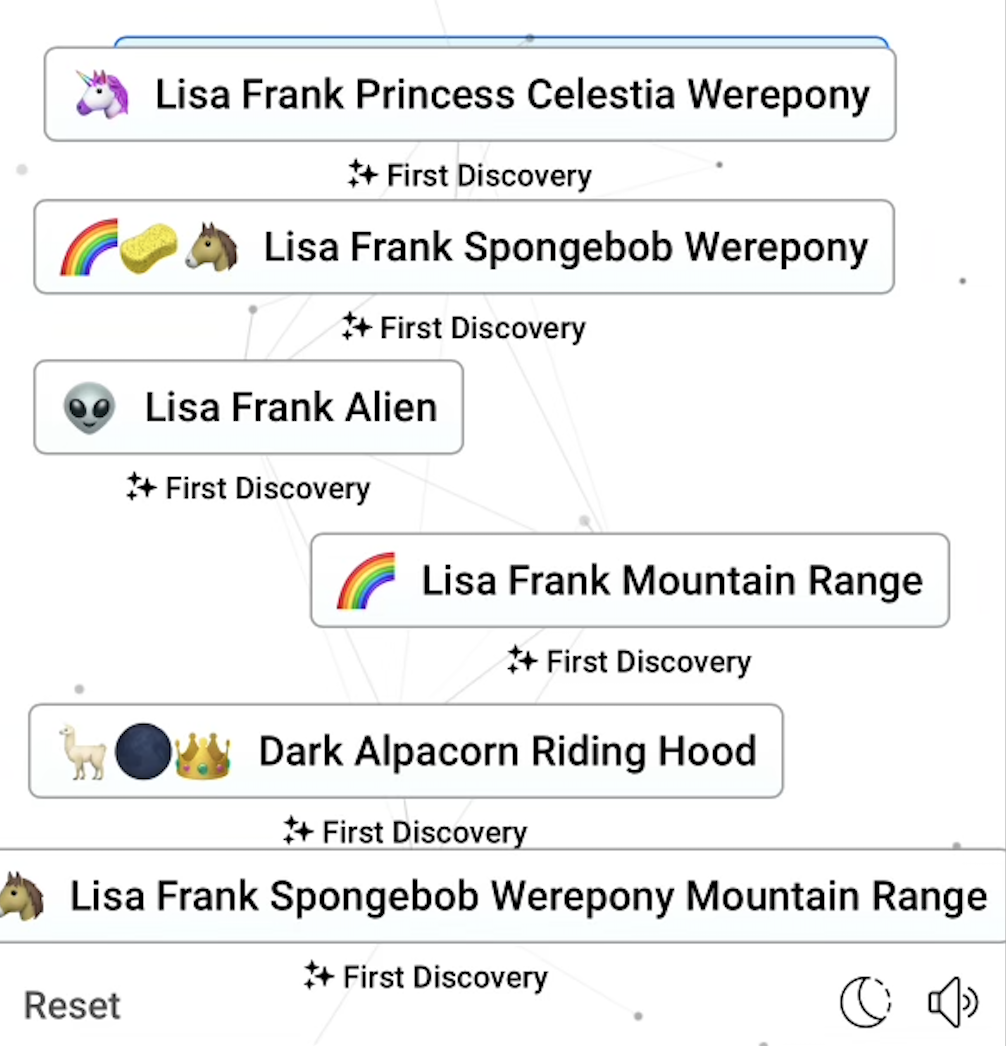Select the Lisa Frank Alien element
Viewport: 1006px width, 1046px height.
248,407
